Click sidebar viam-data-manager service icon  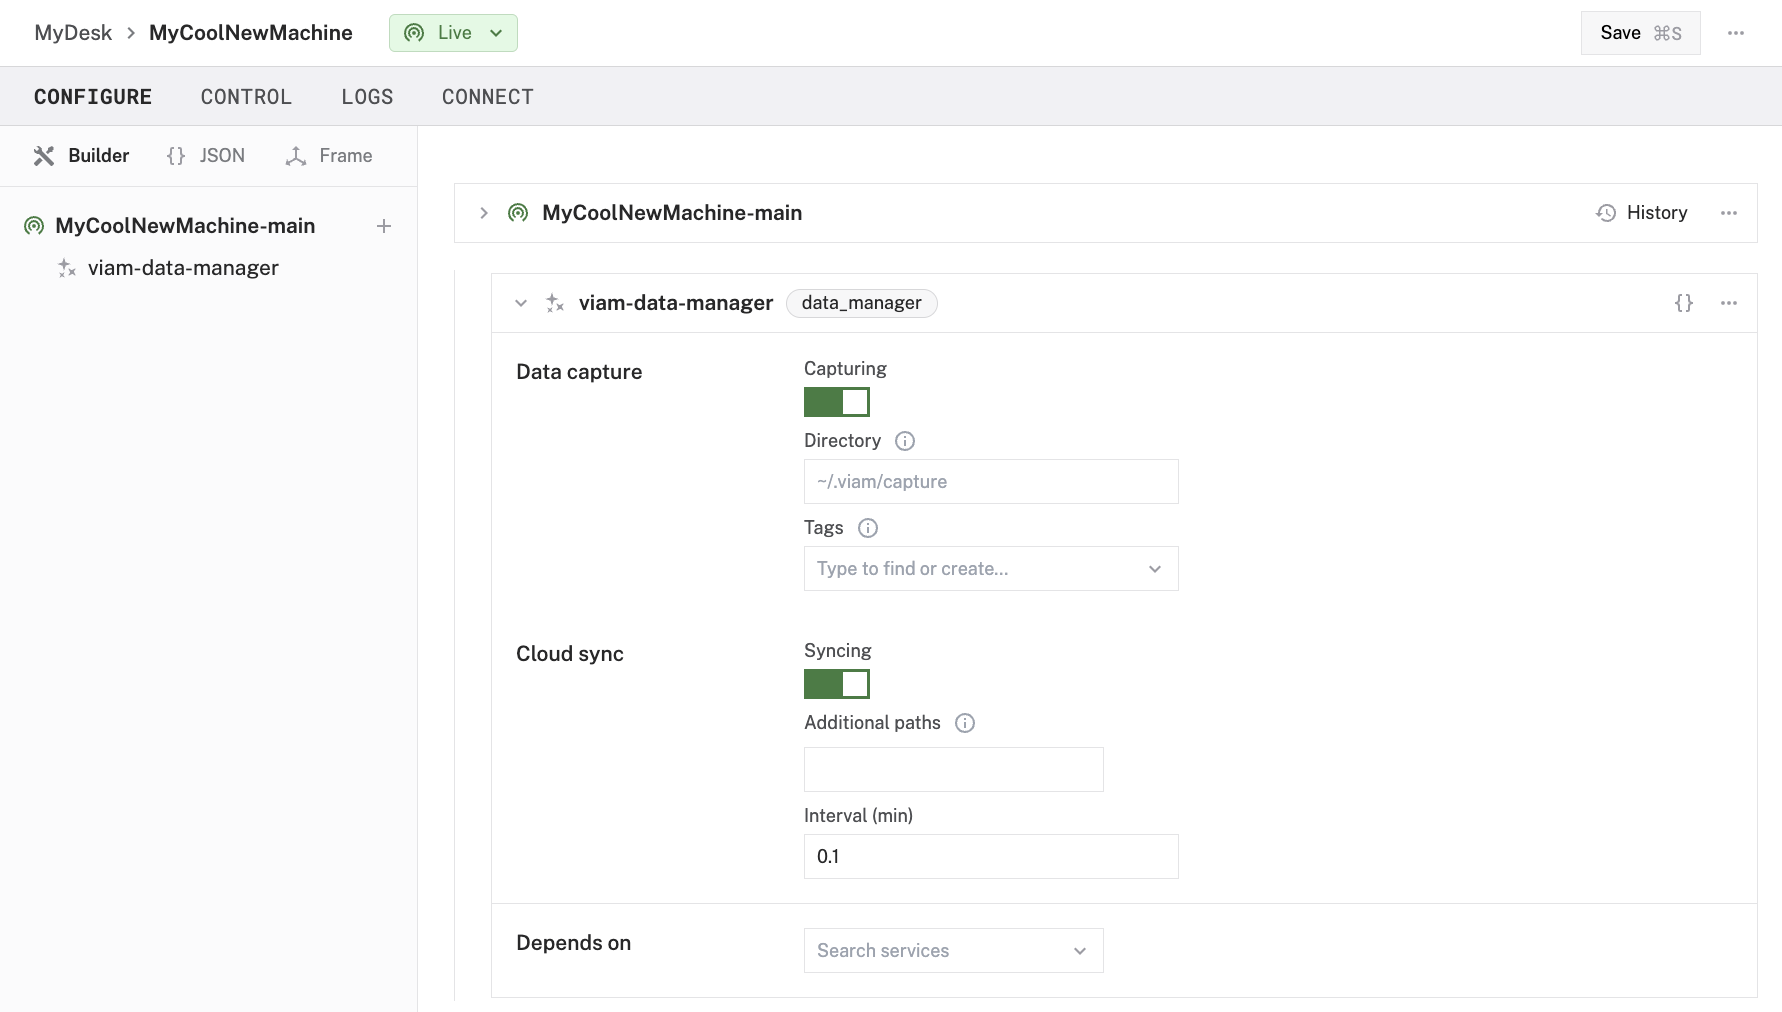pyautogui.click(x=67, y=268)
